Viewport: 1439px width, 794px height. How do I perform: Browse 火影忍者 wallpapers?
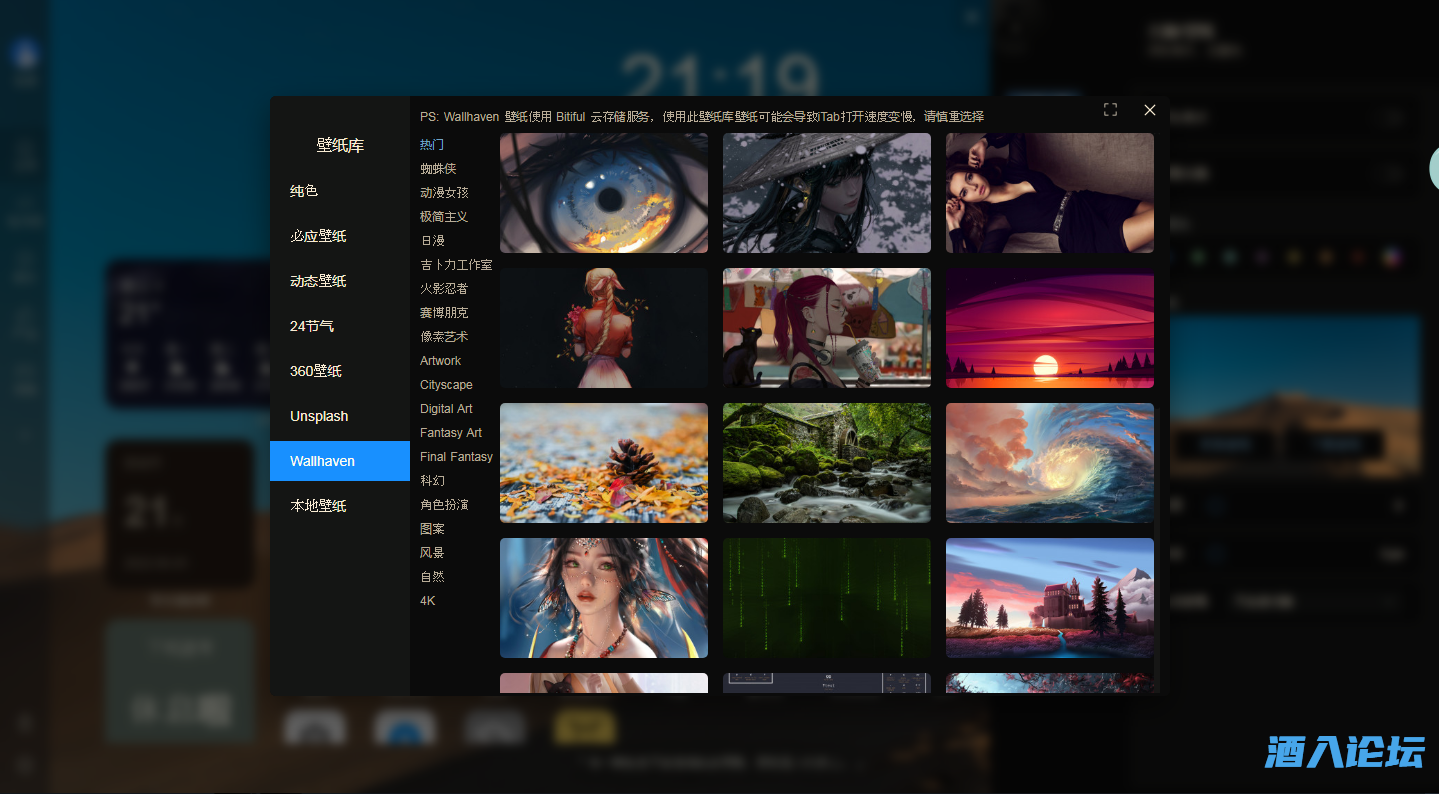(x=444, y=289)
